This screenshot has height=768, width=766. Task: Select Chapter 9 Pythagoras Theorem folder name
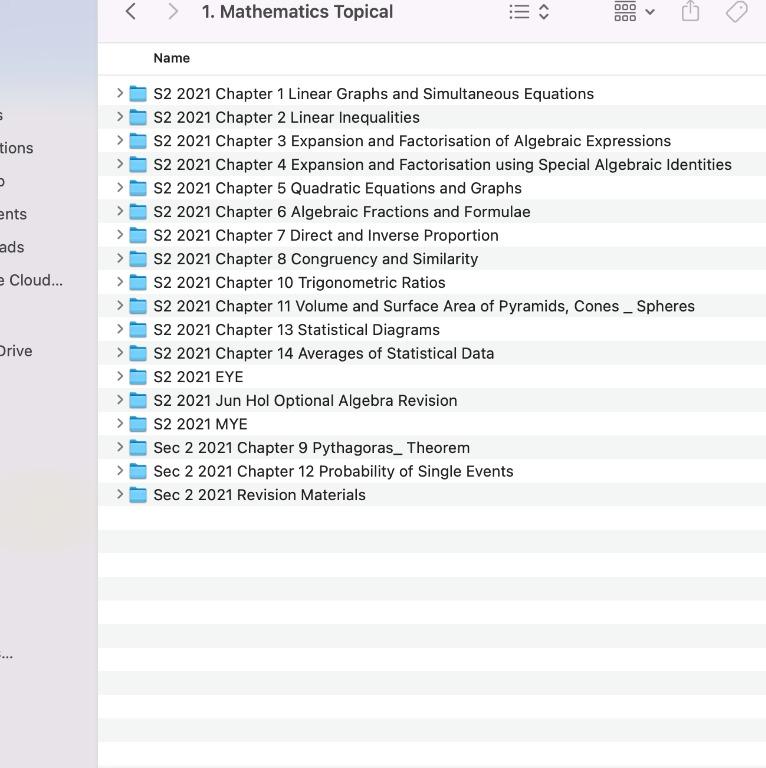point(311,448)
